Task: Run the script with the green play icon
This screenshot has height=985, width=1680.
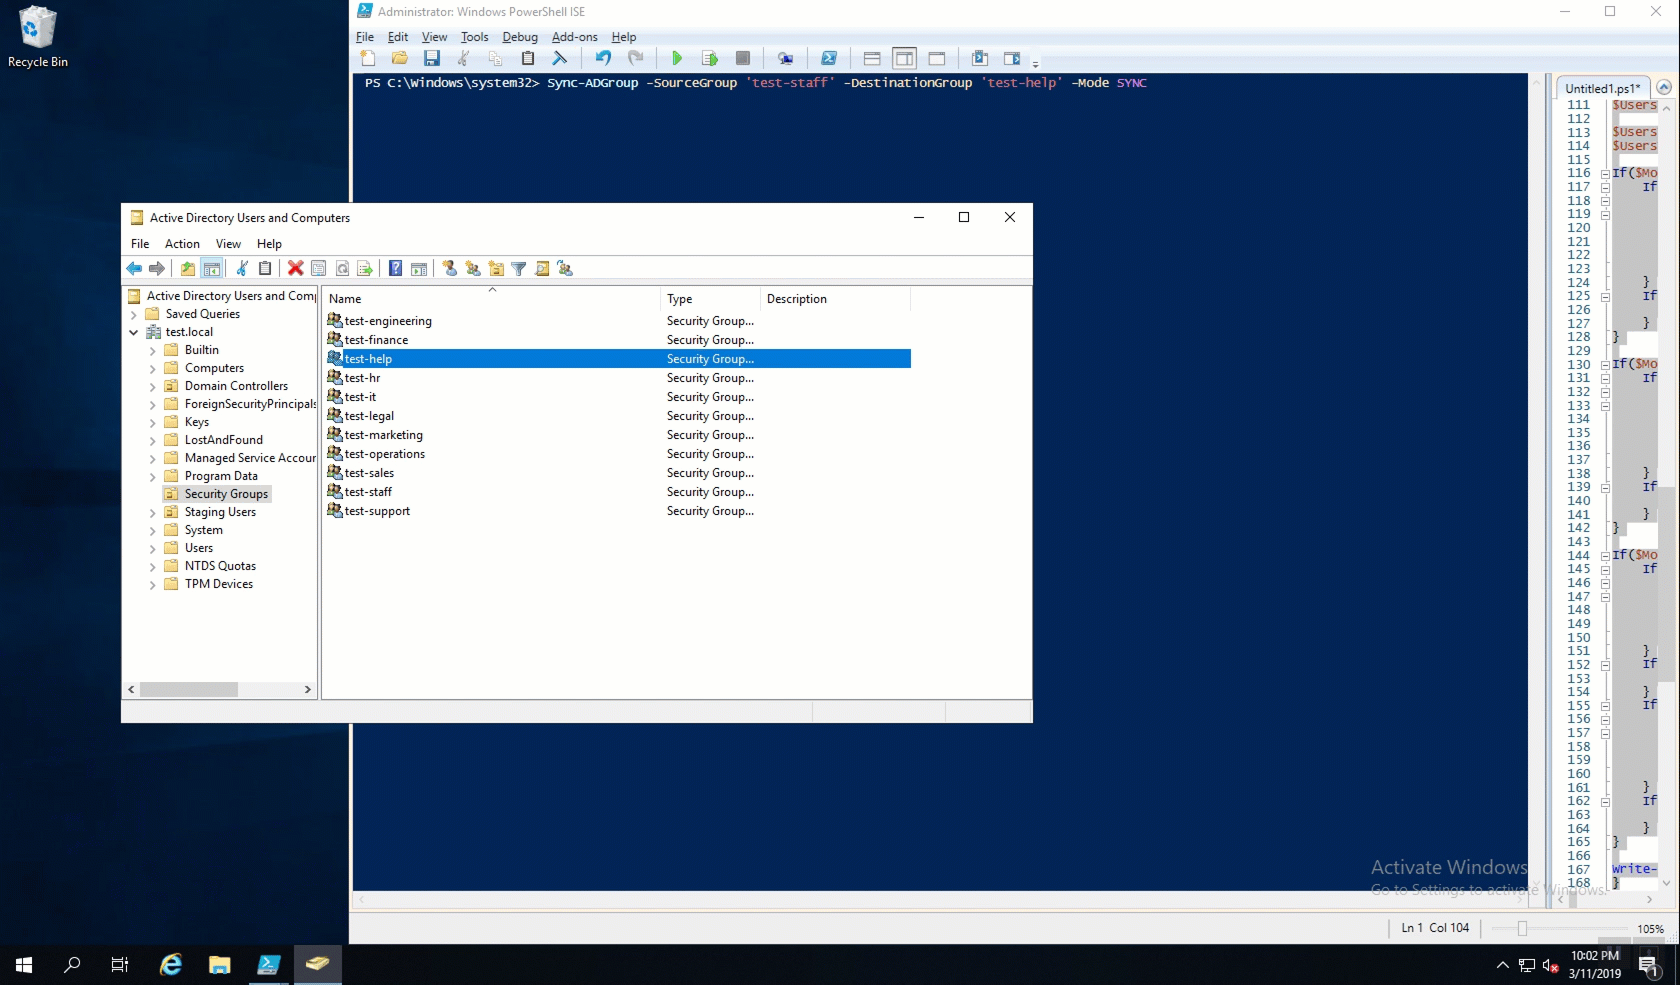Action: click(x=677, y=58)
